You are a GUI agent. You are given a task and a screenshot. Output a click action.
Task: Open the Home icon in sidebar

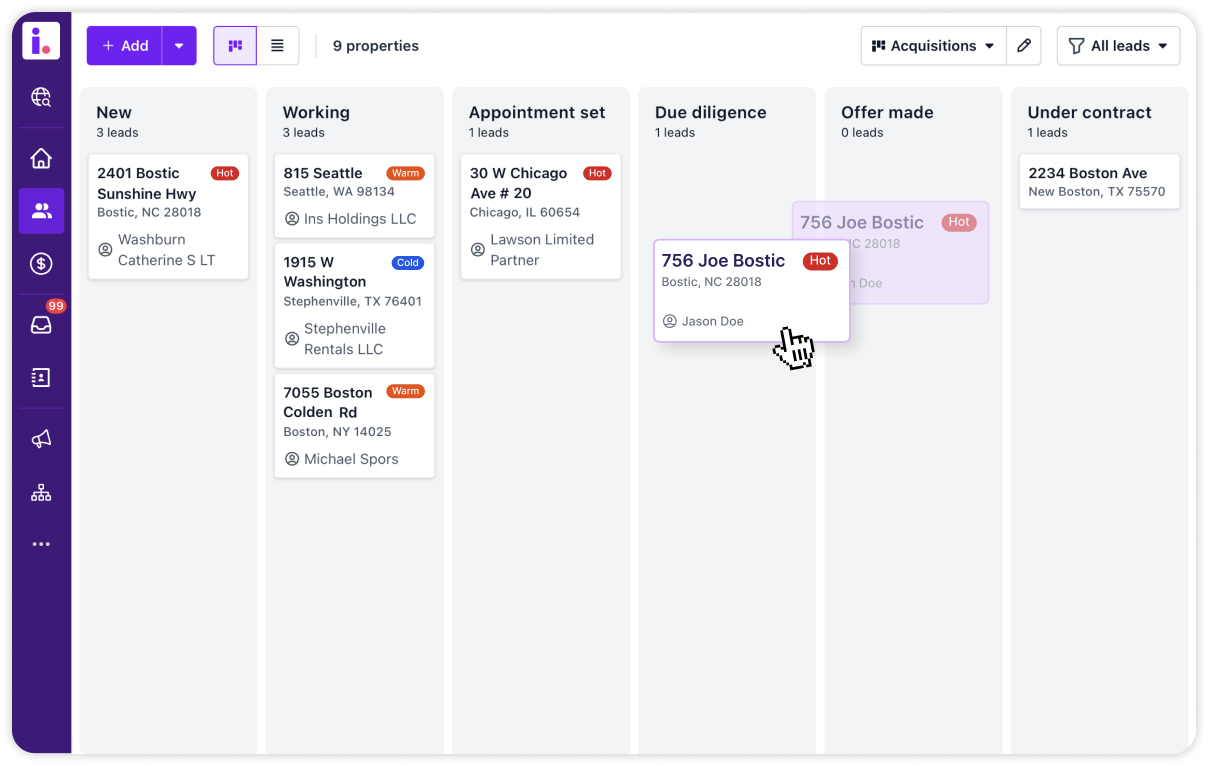(x=41, y=158)
